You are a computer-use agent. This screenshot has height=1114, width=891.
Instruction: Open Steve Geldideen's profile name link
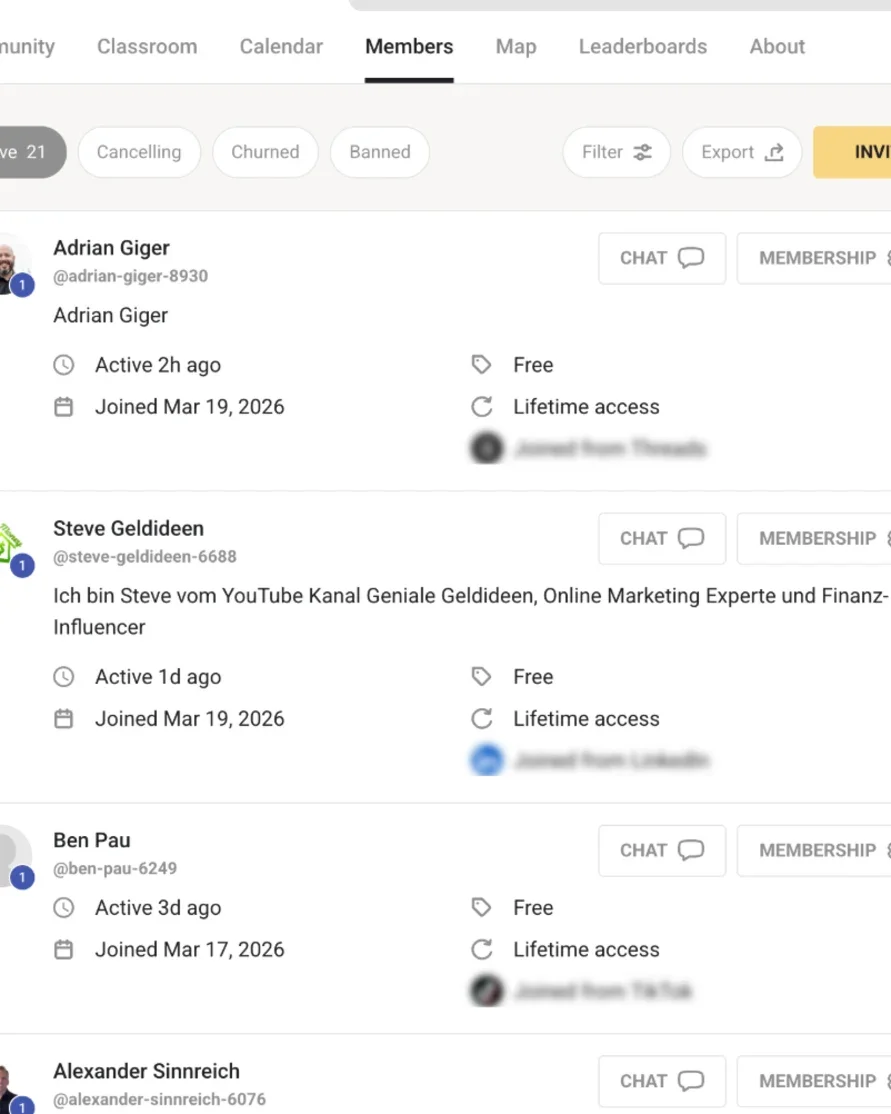[x=128, y=528]
